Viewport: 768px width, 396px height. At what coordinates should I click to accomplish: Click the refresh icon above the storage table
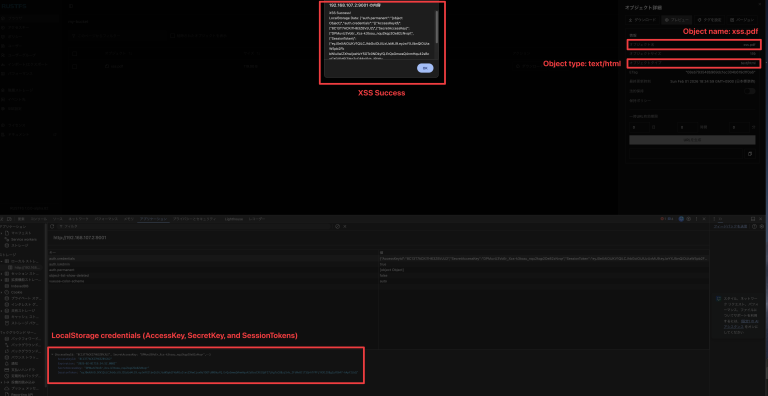pos(52,226)
